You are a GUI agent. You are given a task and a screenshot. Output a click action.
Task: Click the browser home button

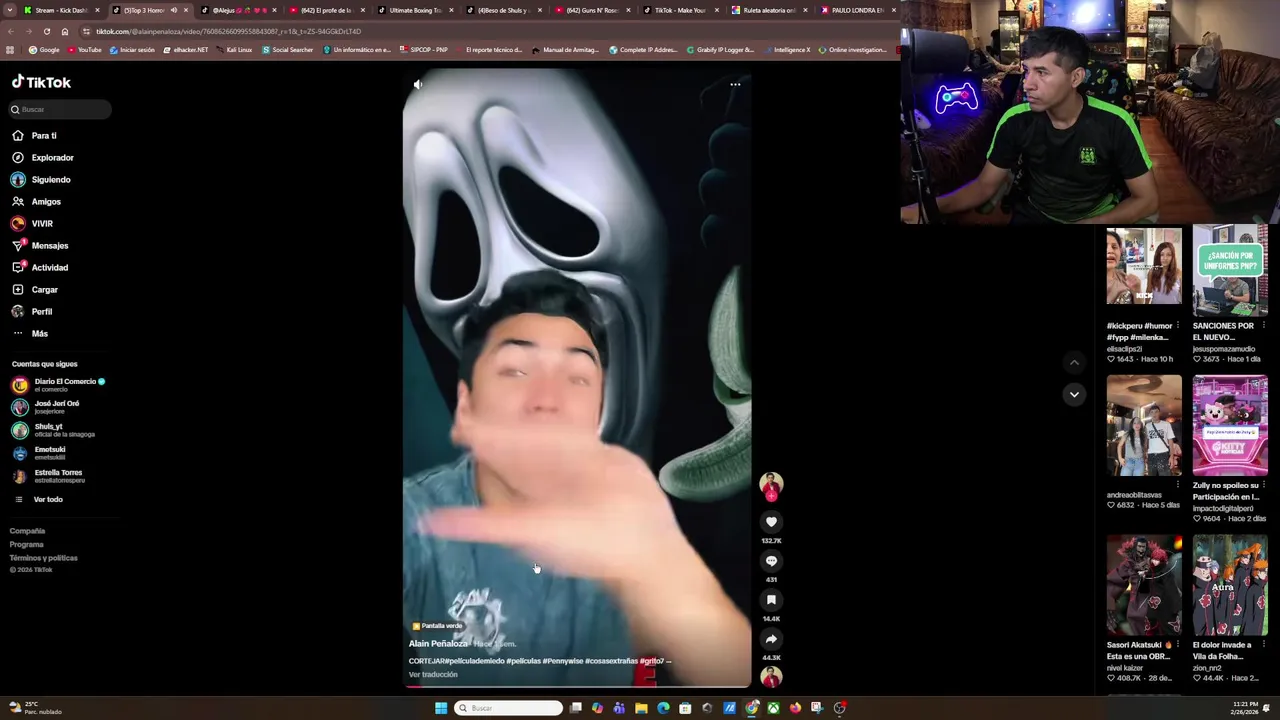pyautogui.click(x=65, y=31)
